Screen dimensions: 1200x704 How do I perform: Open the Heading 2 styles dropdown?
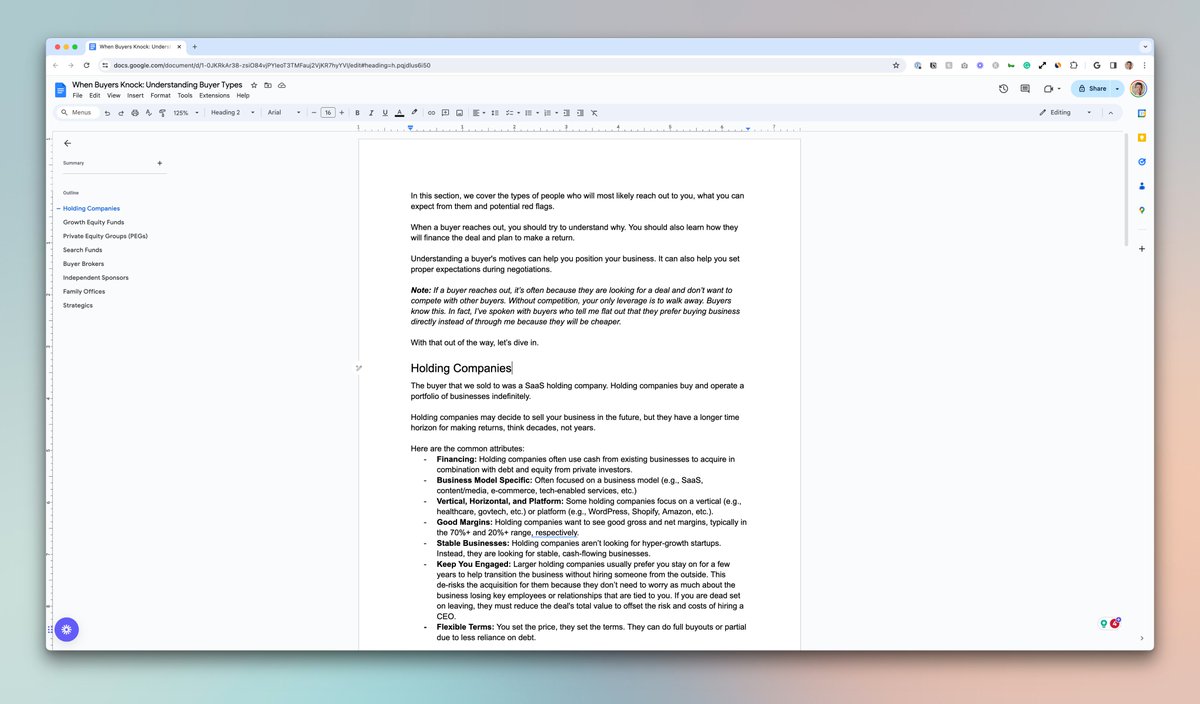tap(226, 112)
